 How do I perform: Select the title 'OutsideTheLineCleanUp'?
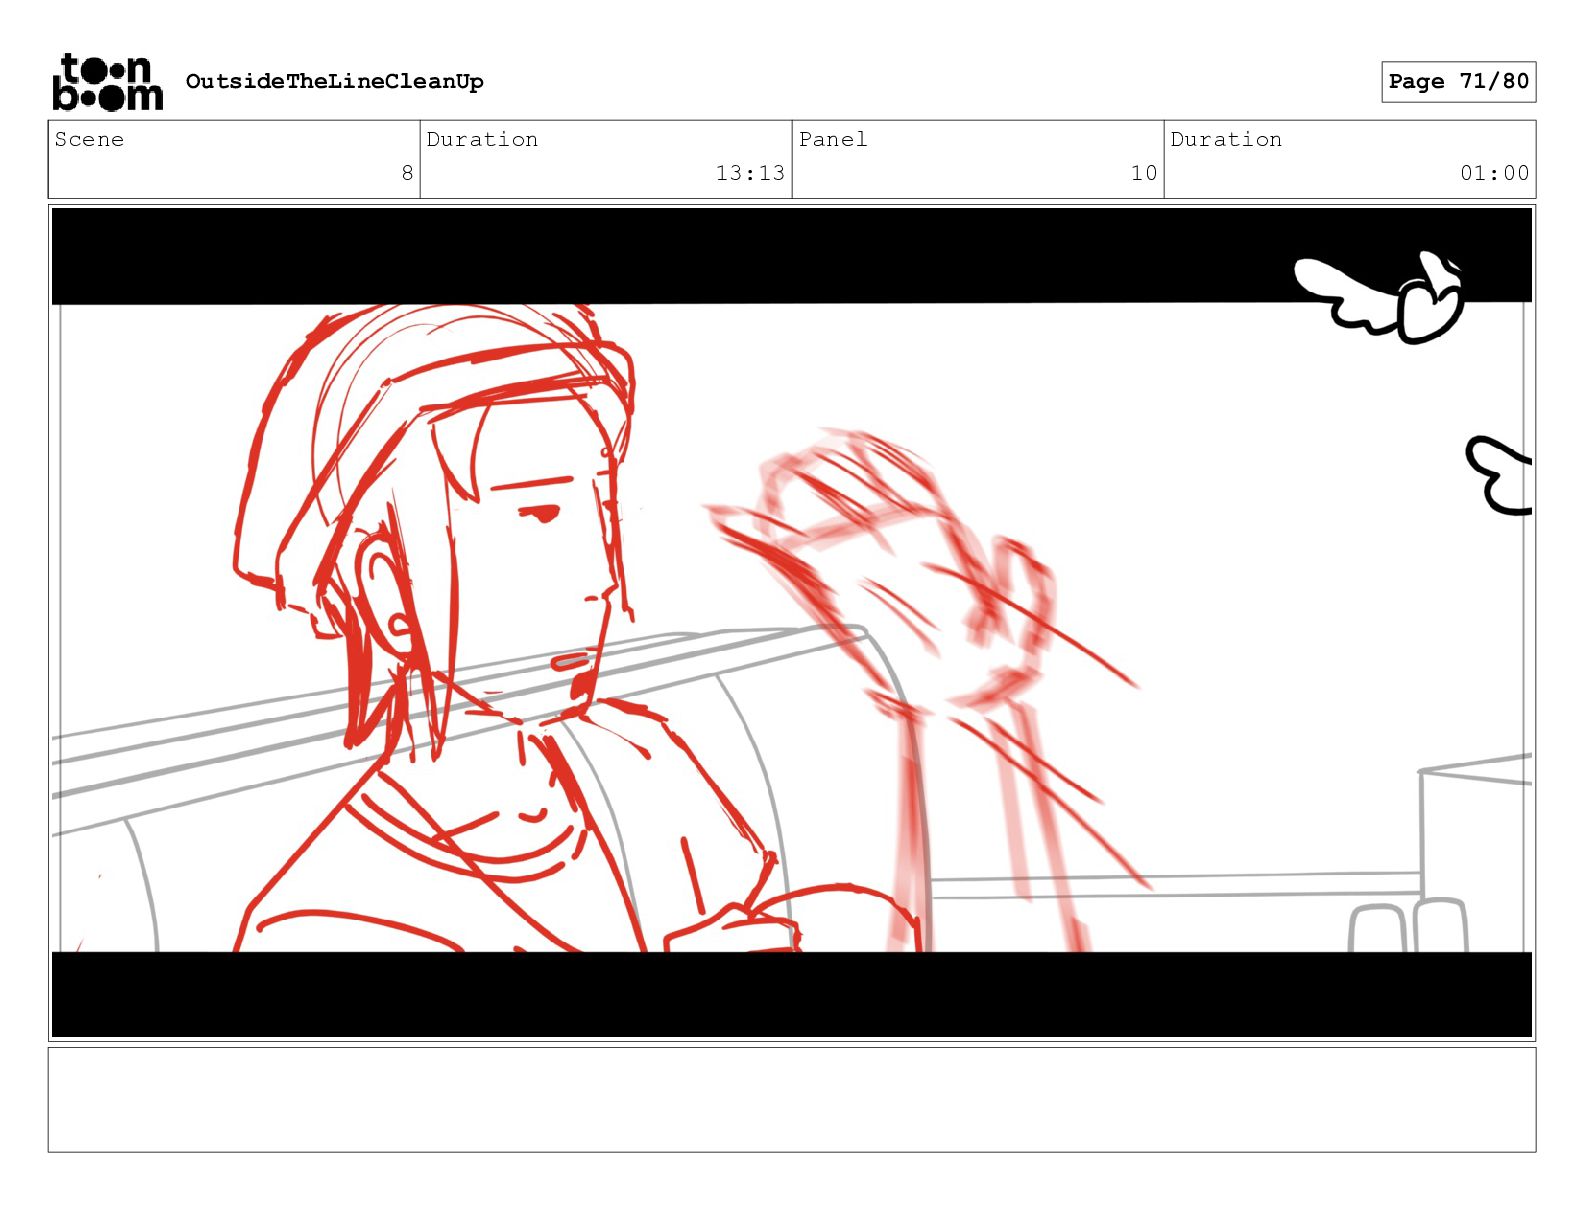pyautogui.click(x=334, y=82)
